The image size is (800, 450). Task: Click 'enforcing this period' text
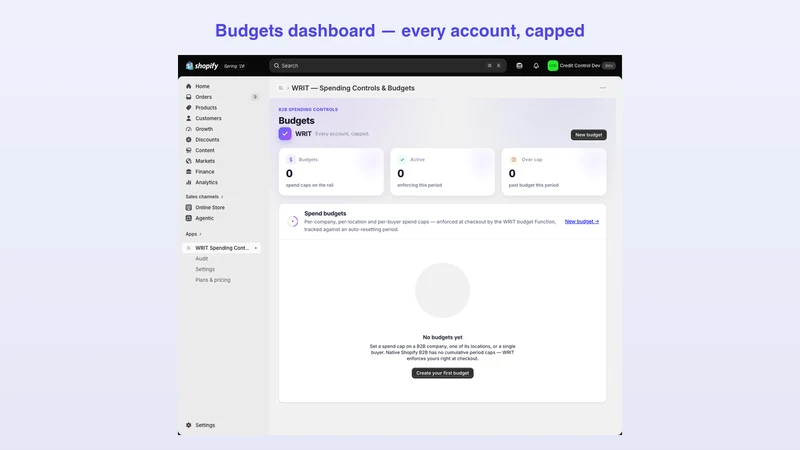click(x=419, y=185)
